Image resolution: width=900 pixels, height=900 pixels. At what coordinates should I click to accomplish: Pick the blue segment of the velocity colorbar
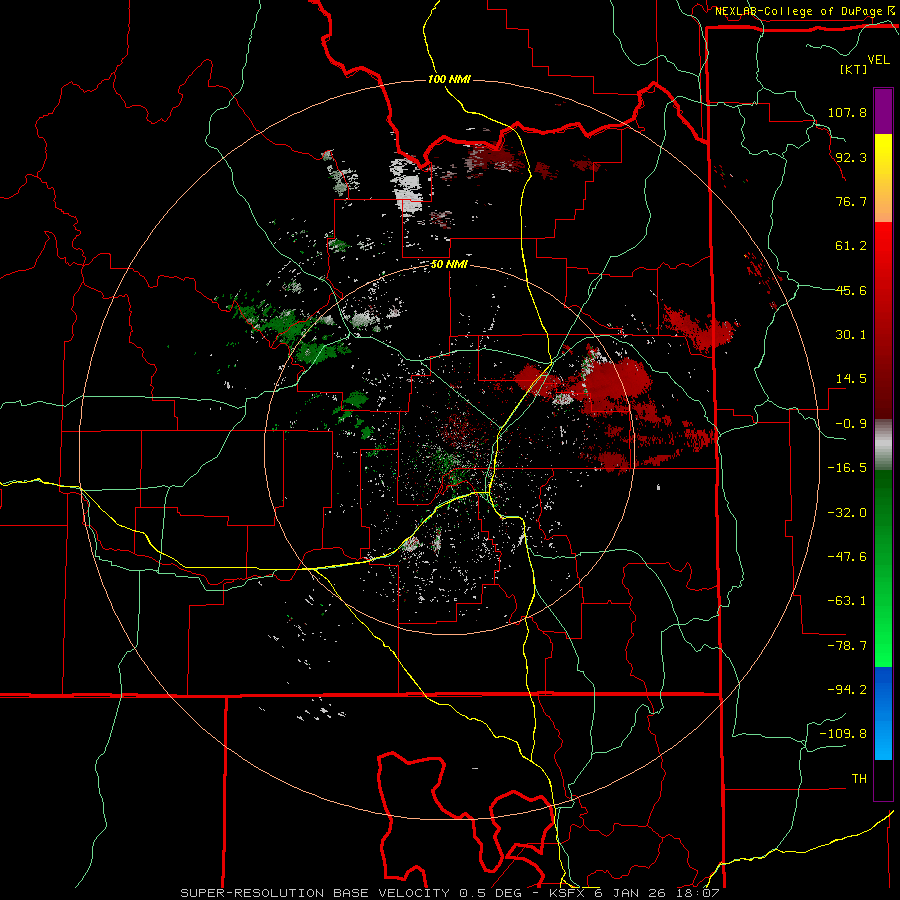click(883, 713)
